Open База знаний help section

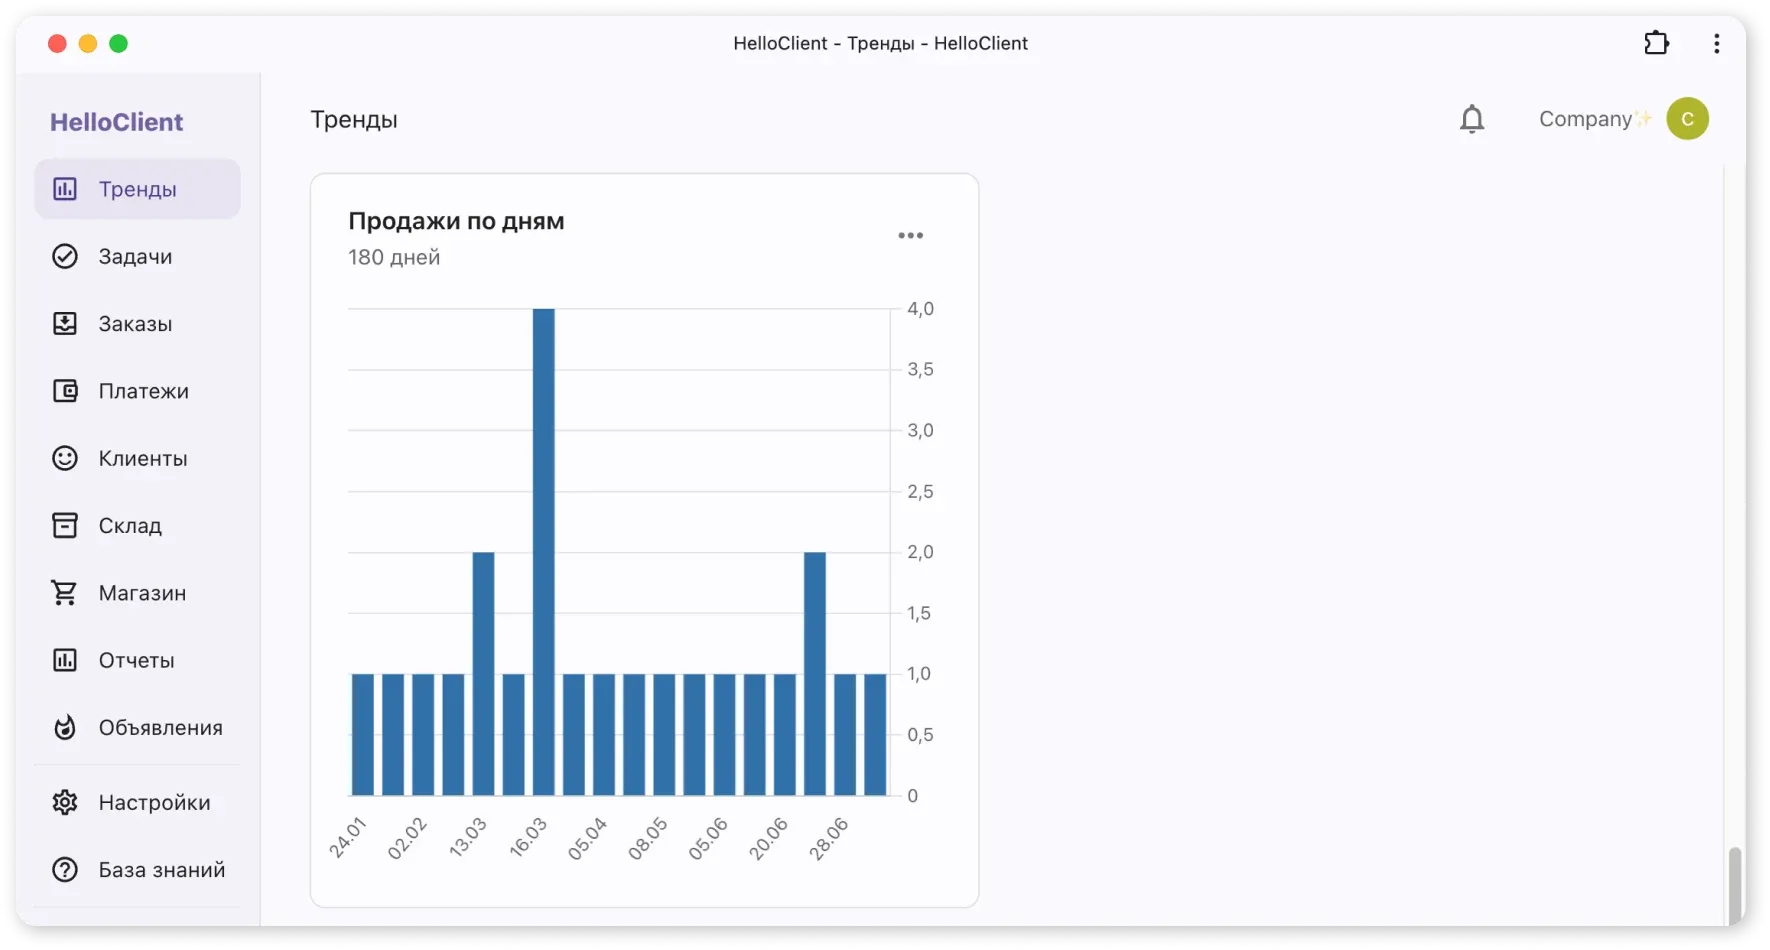[x=161, y=870]
